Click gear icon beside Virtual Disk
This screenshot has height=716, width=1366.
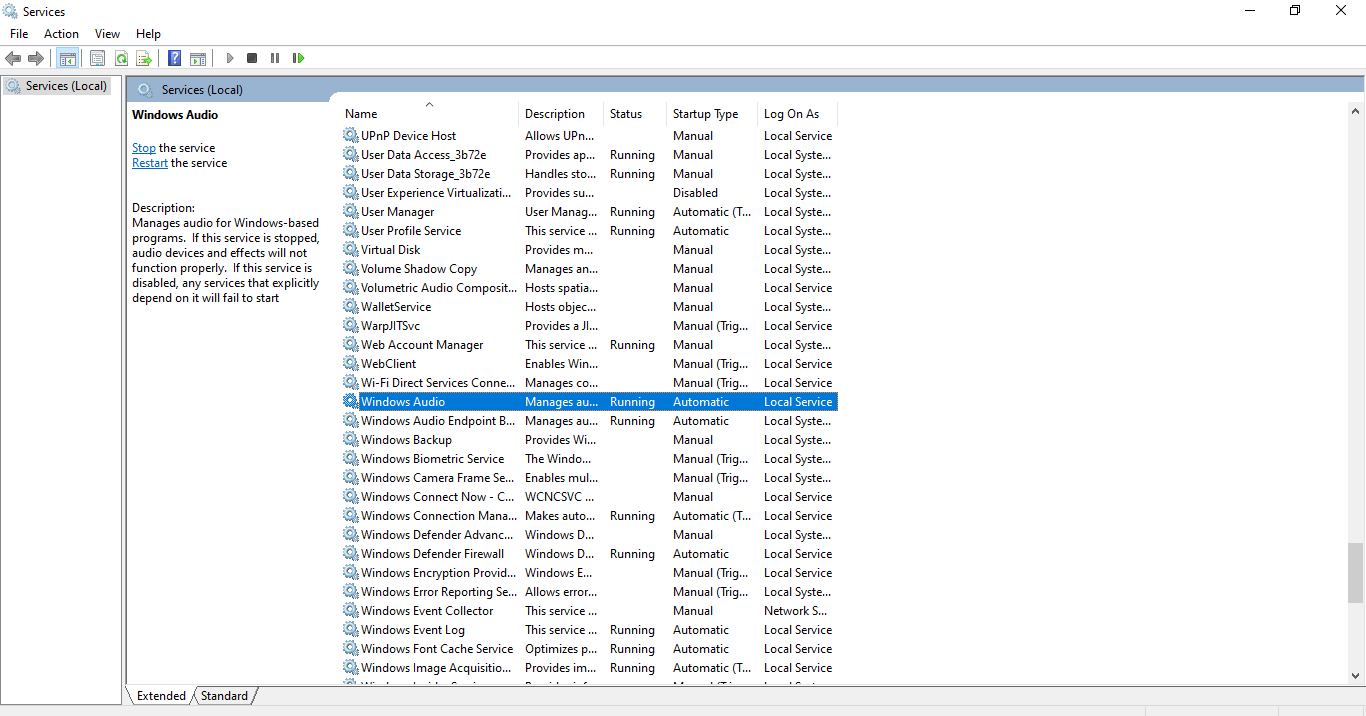pos(350,249)
